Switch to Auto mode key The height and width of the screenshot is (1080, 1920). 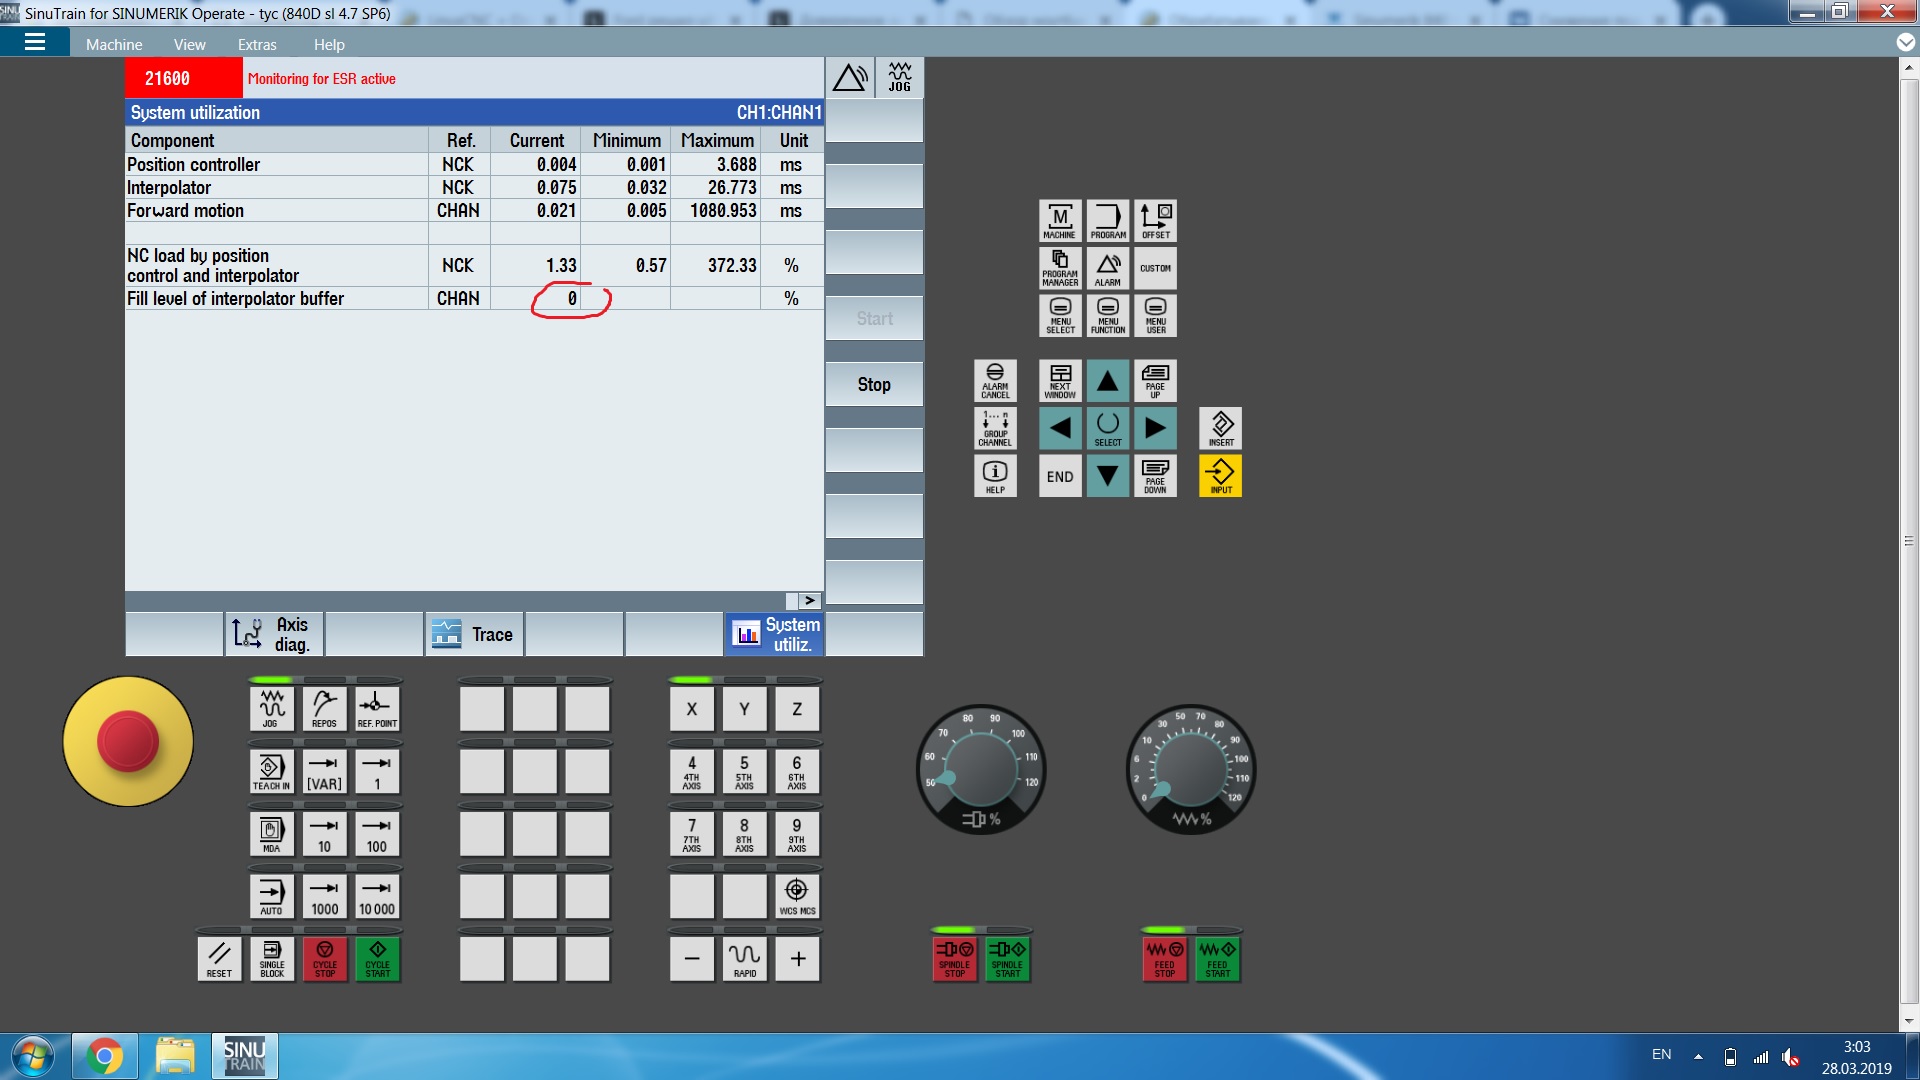(271, 895)
